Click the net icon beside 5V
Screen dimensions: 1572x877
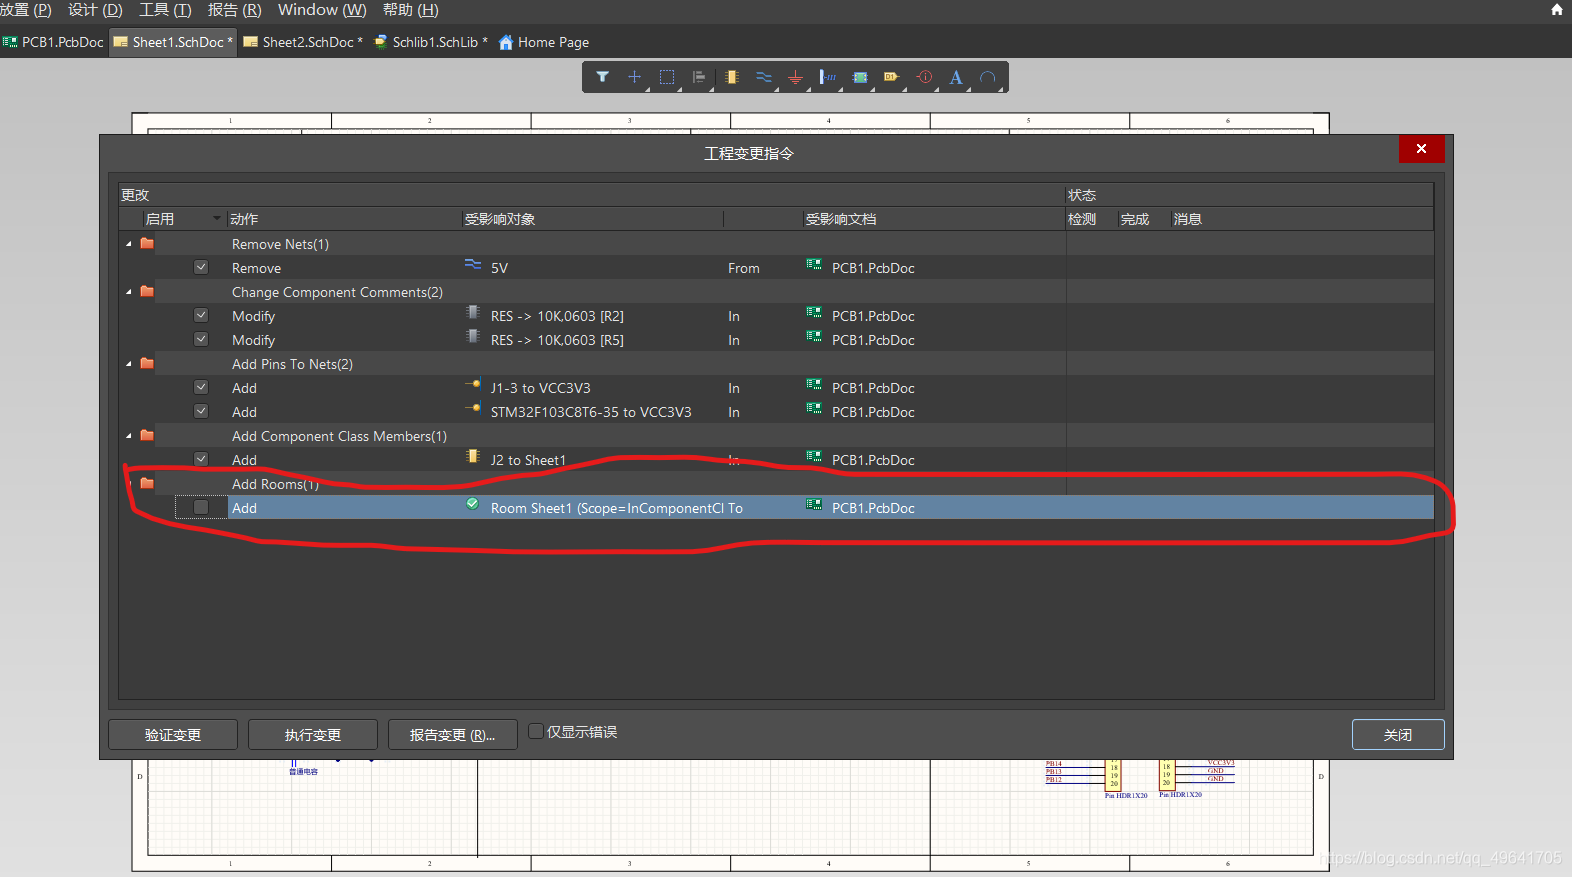[x=473, y=265]
